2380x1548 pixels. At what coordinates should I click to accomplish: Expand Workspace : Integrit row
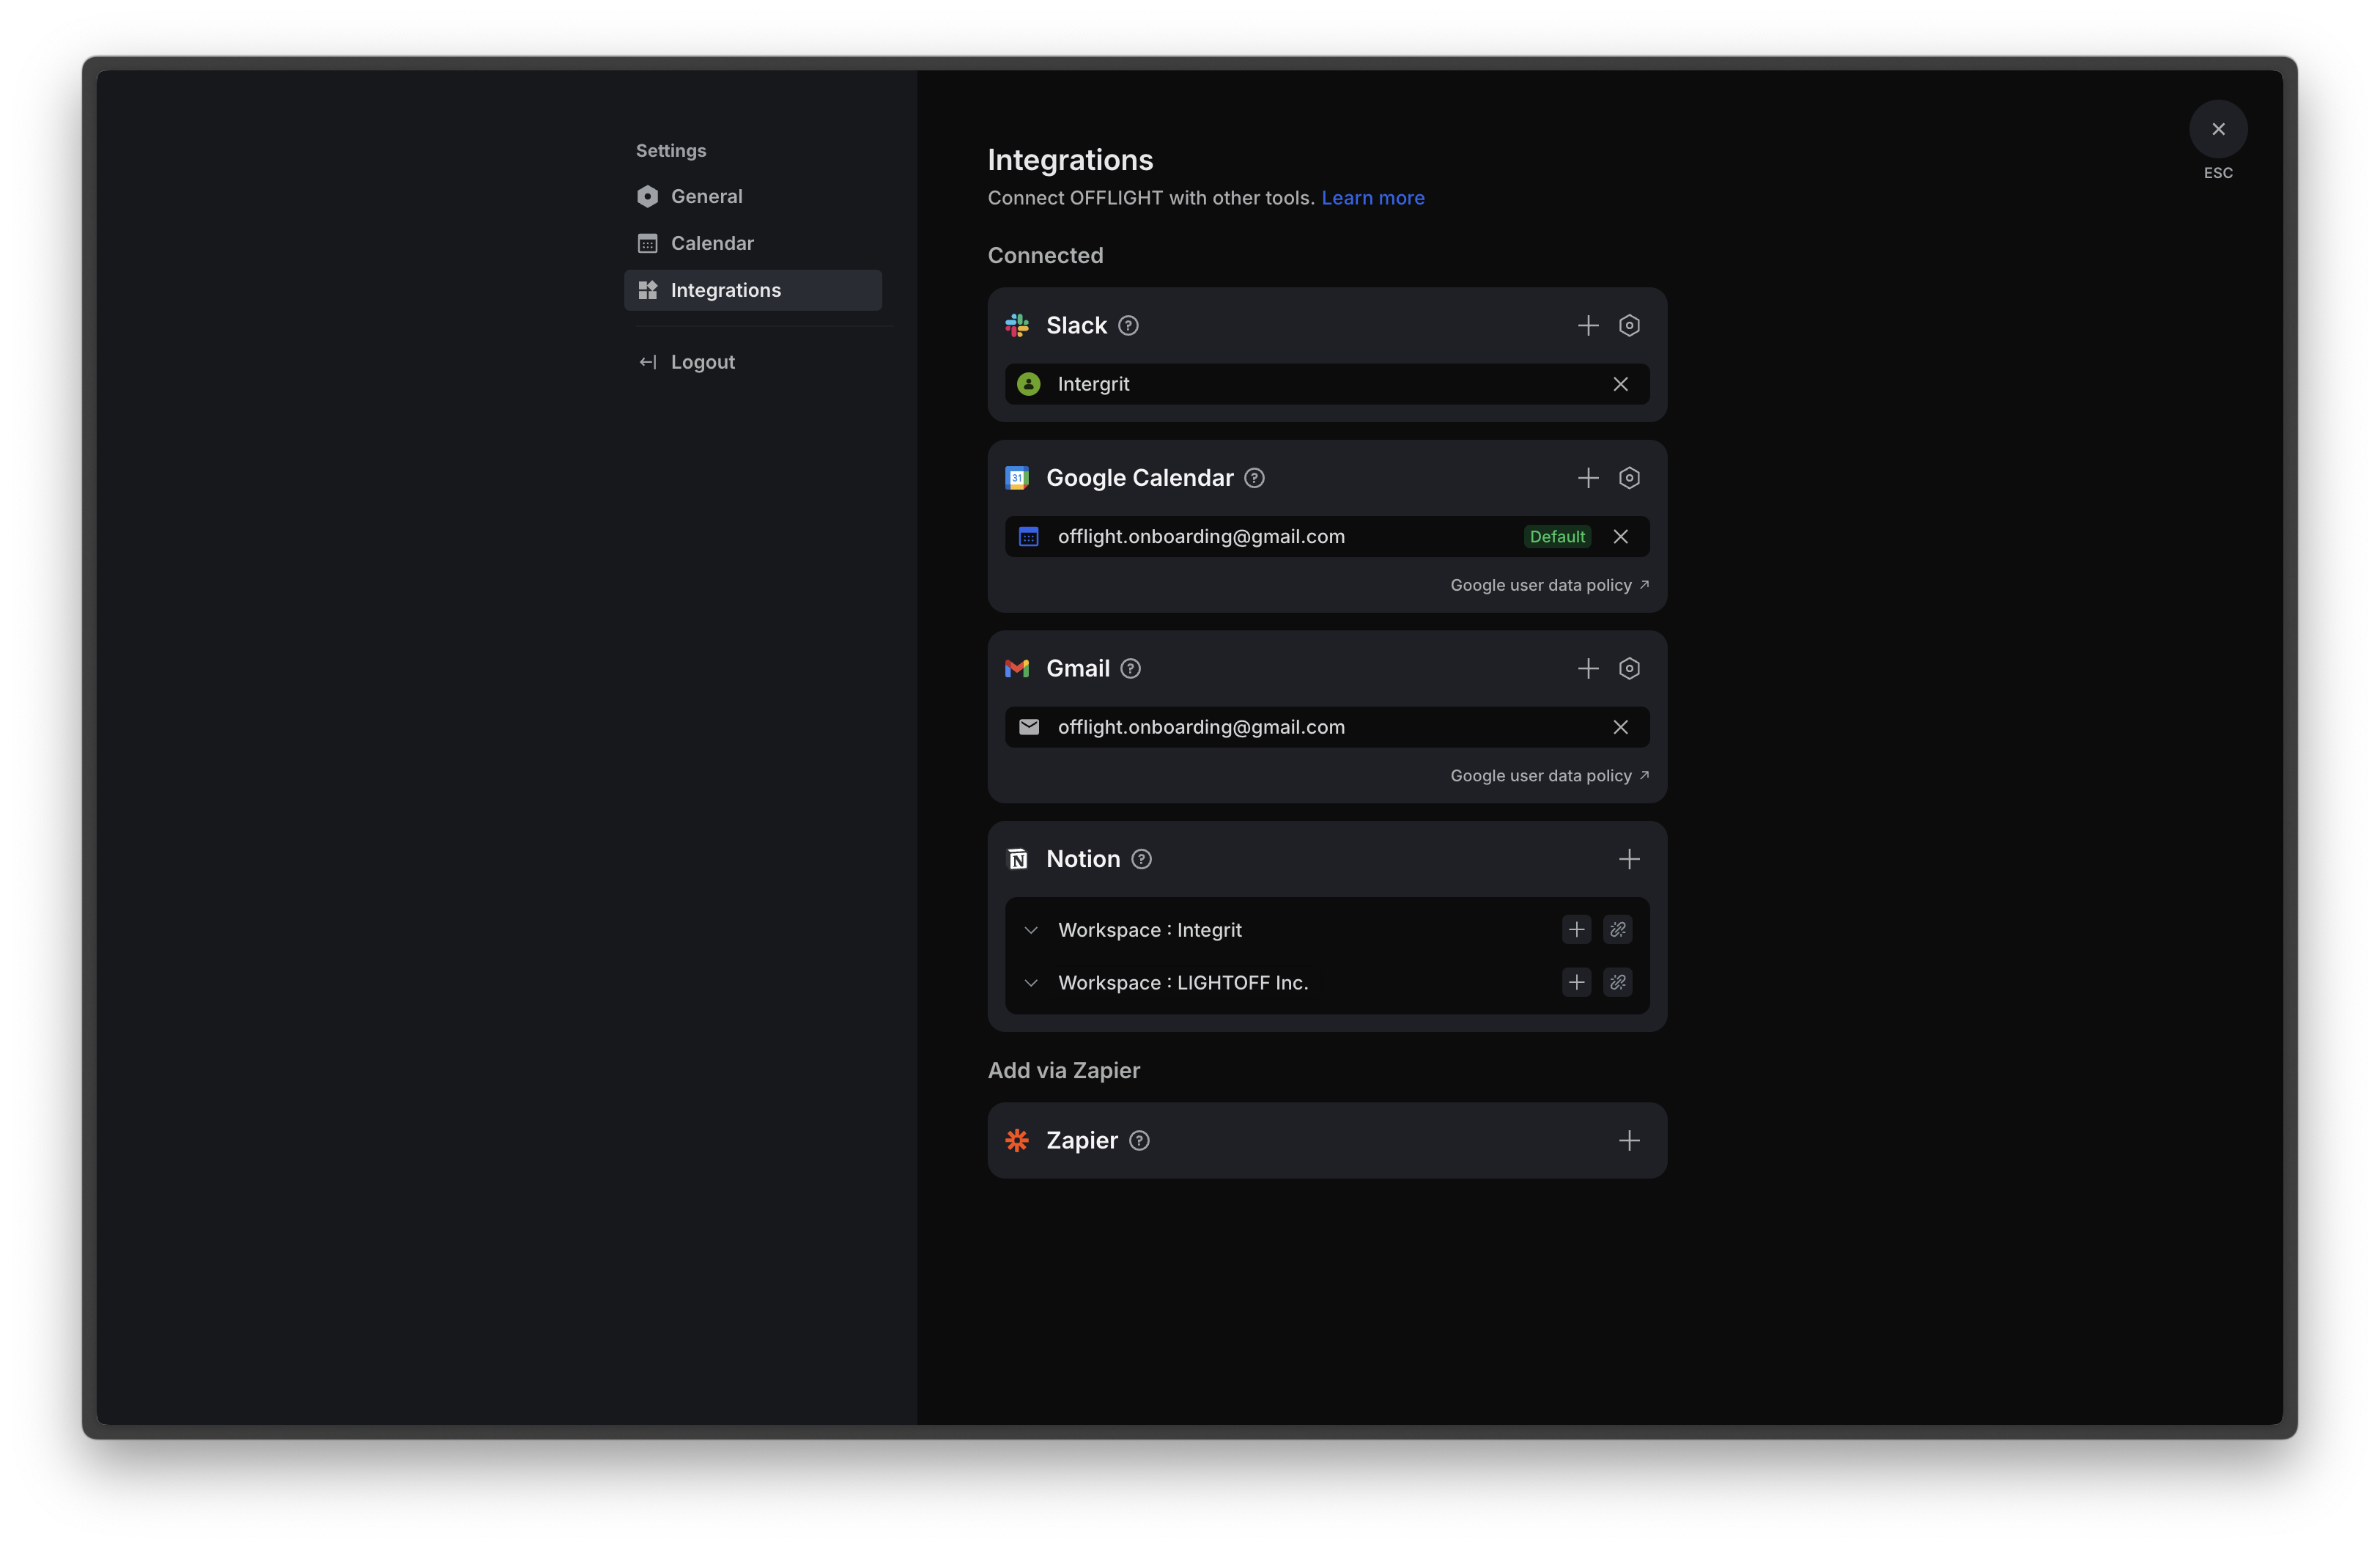tap(1031, 930)
